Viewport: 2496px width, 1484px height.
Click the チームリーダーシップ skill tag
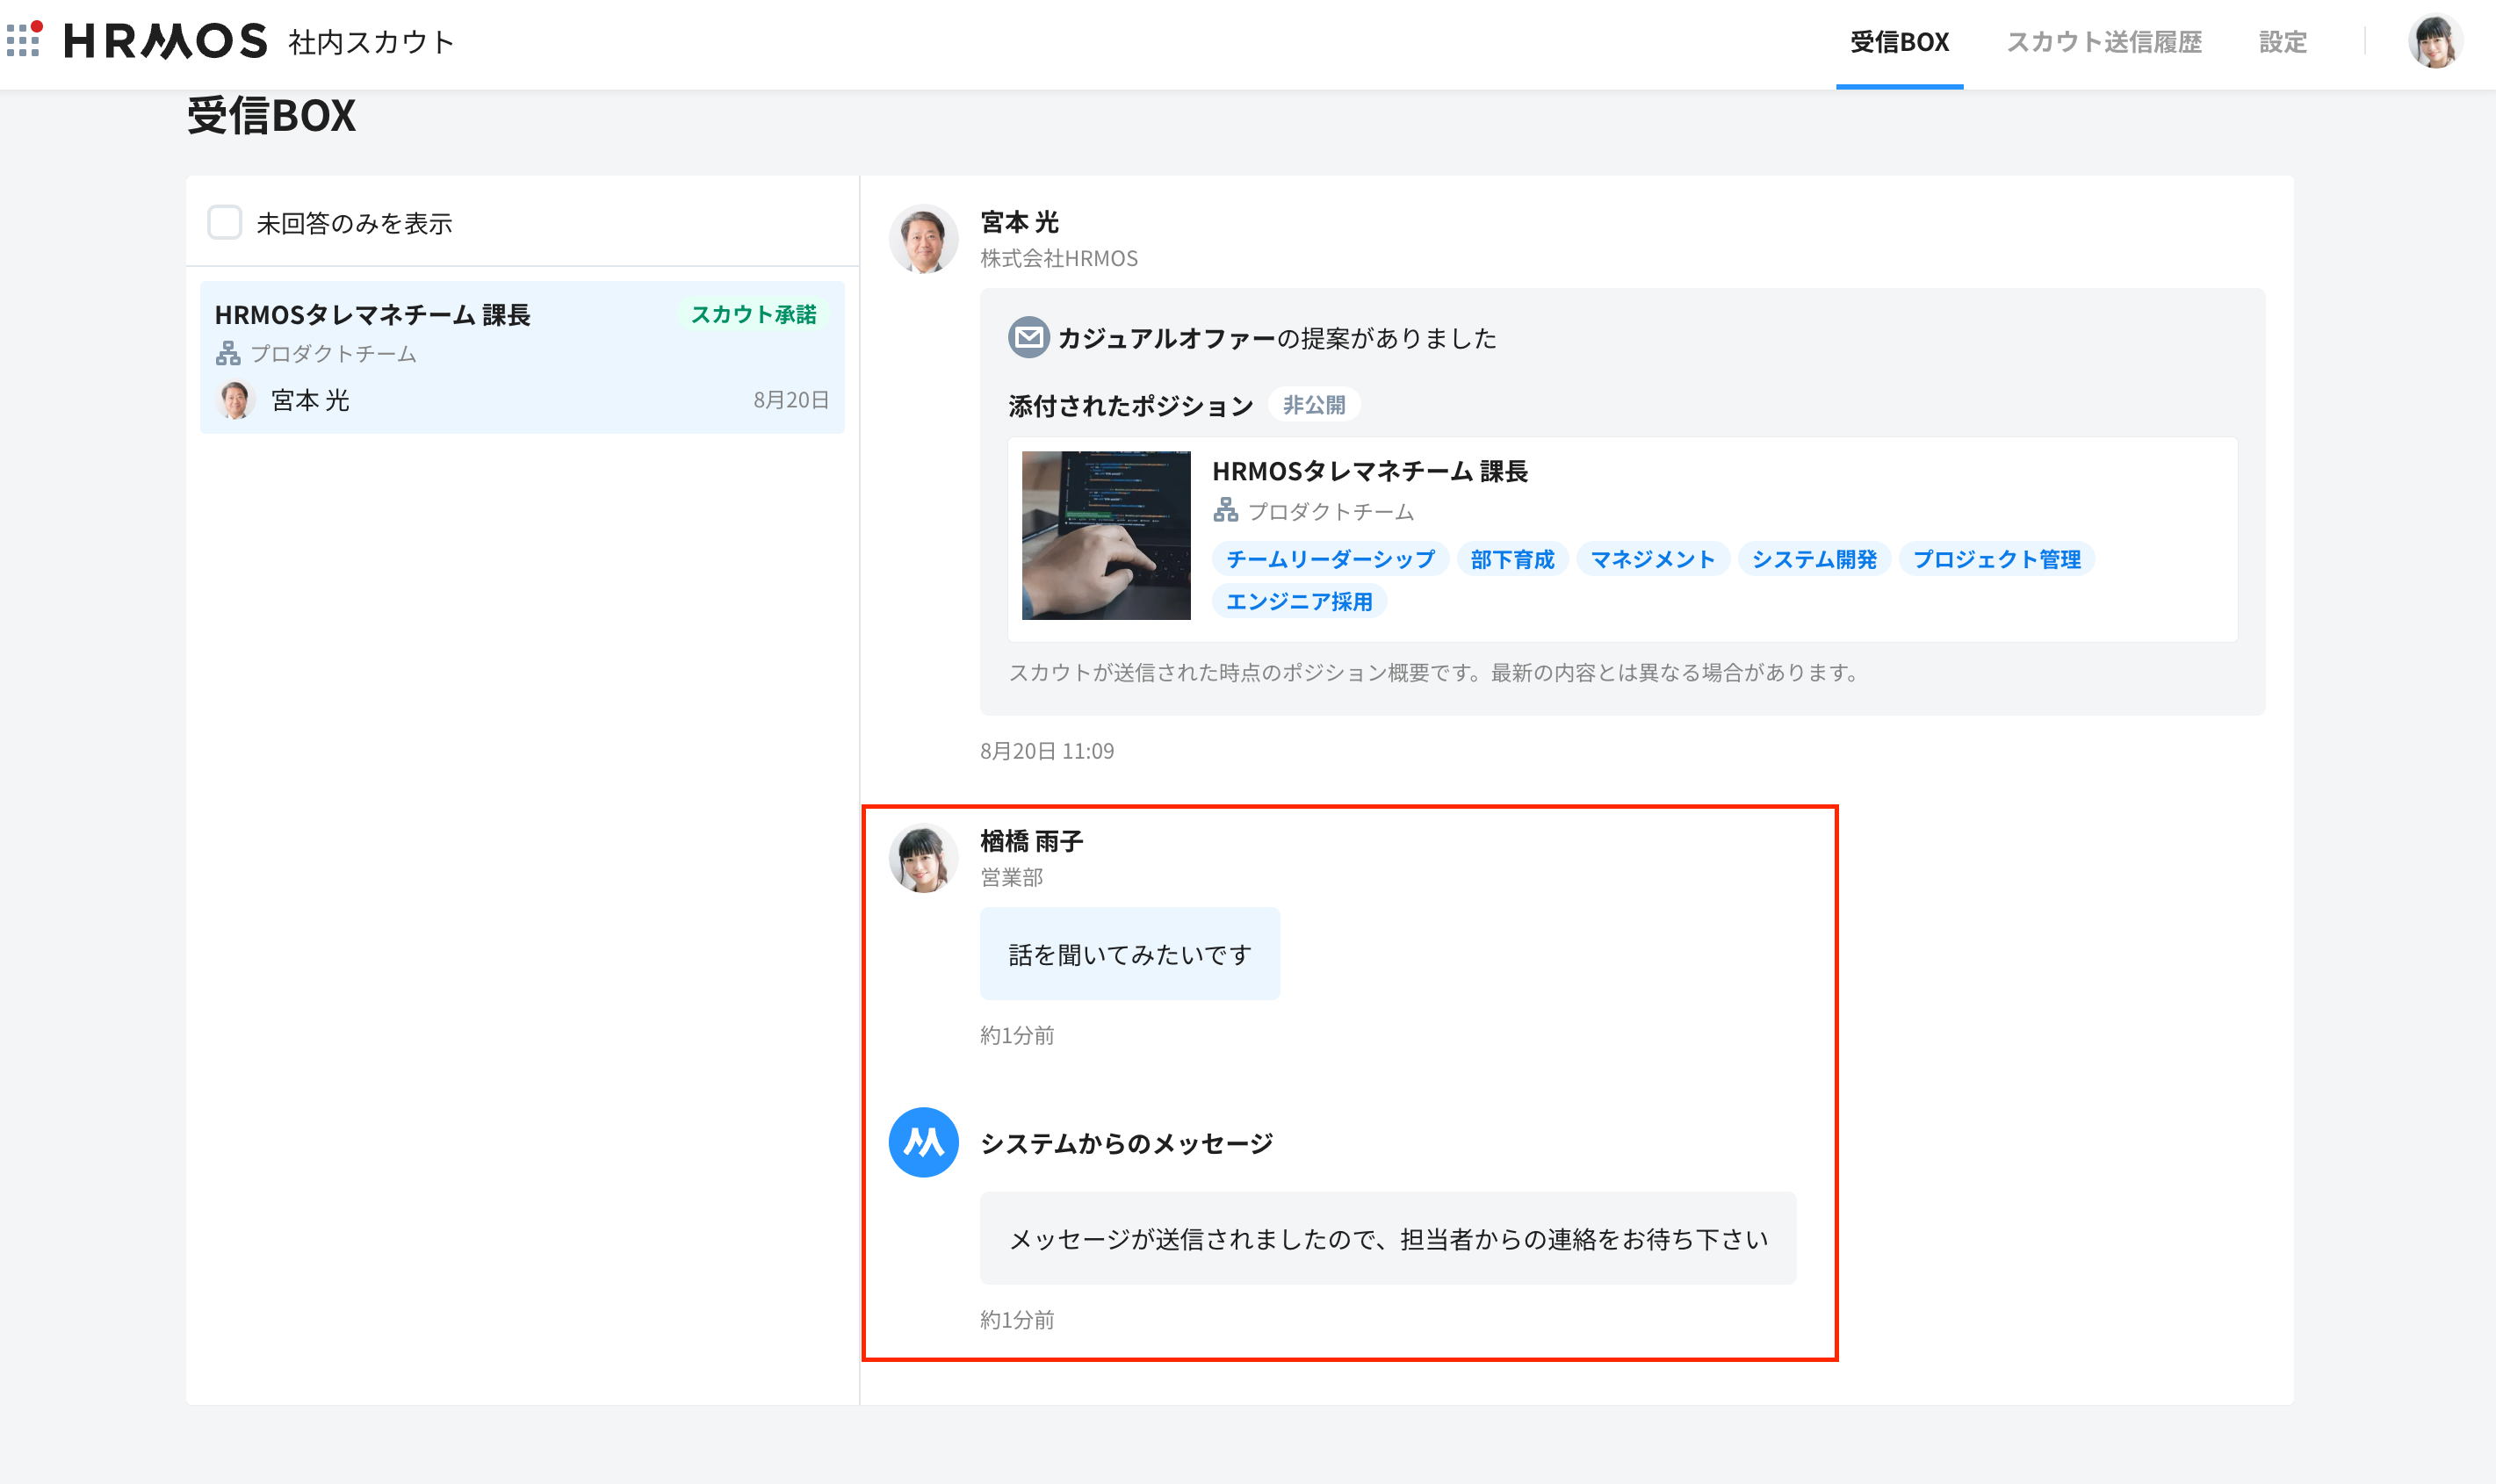tap(1330, 559)
